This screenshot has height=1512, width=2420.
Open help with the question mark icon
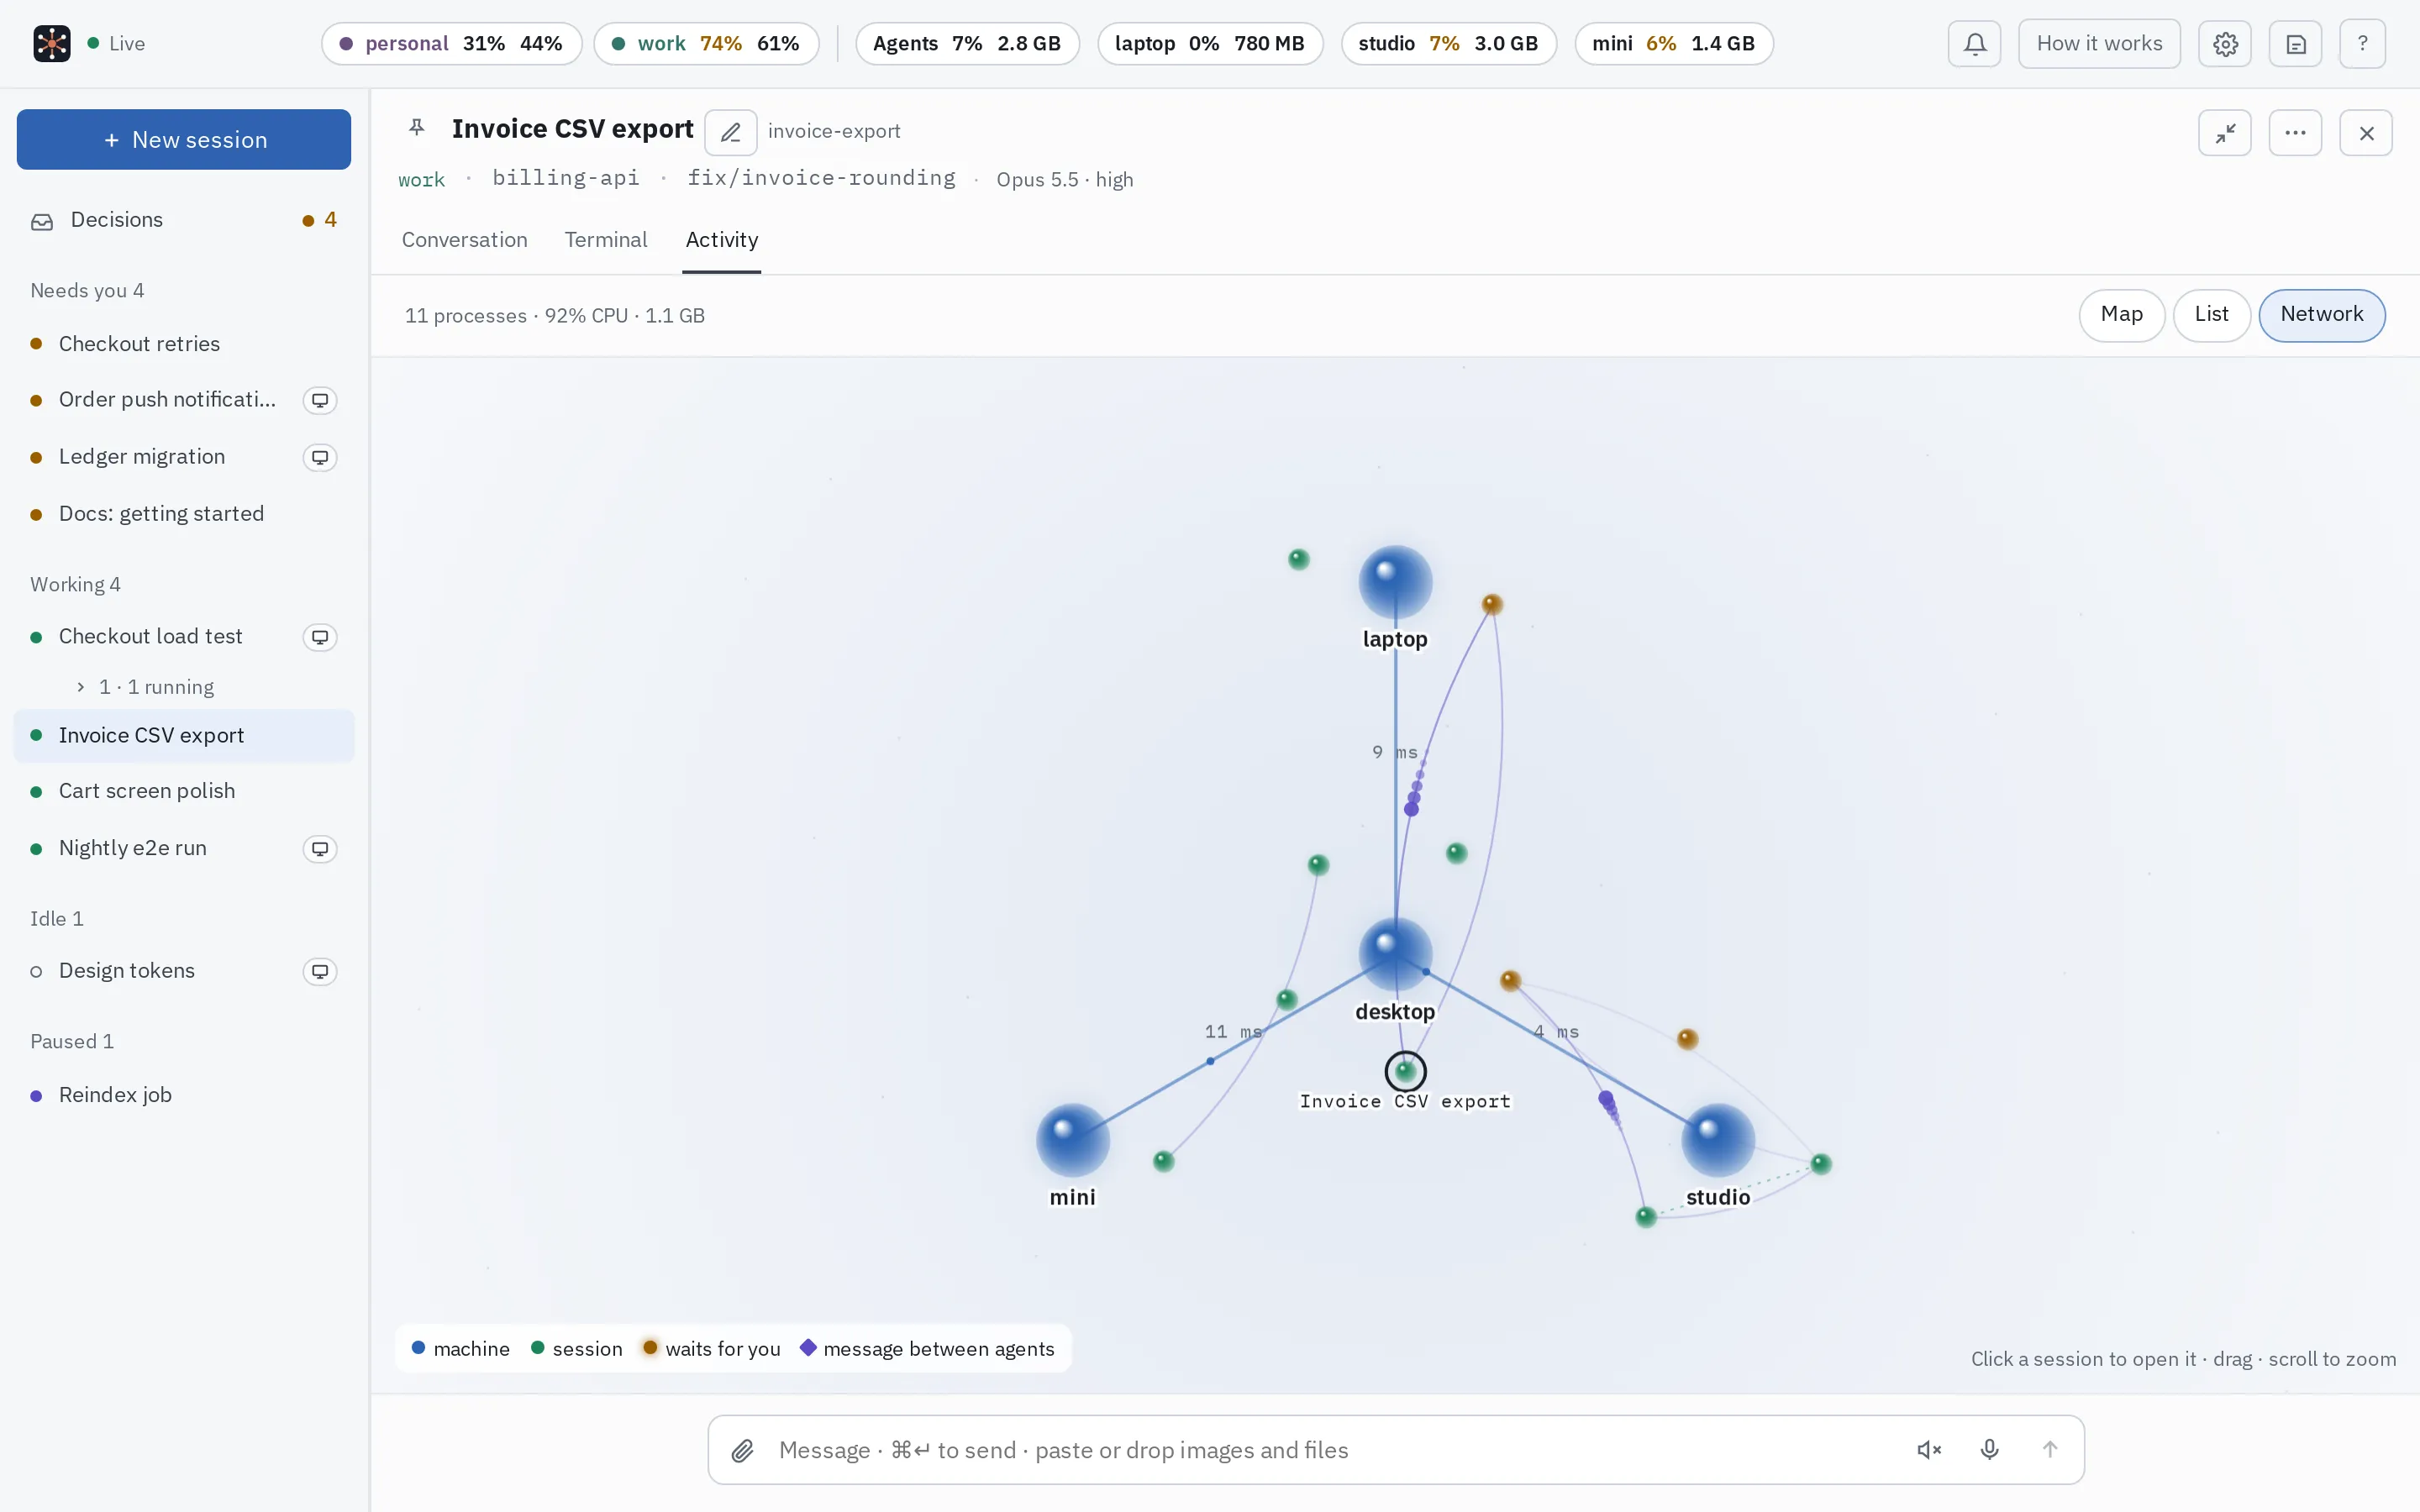pos(2363,44)
